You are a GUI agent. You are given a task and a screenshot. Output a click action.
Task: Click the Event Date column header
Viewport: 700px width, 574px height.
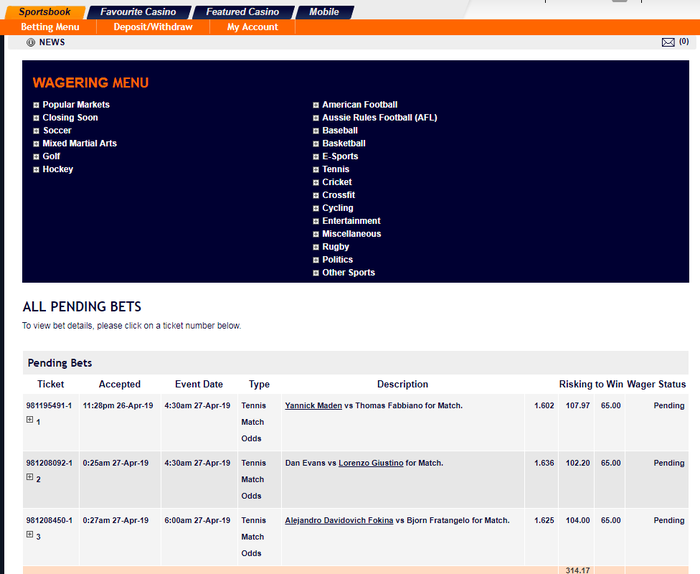tap(199, 384)
